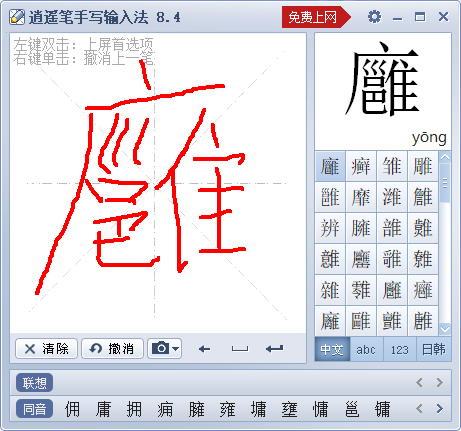Image resolution: width=461 pixels, height=431 pixels.
Task: Click the 免费上网 red banner
Action: point(316,17)
